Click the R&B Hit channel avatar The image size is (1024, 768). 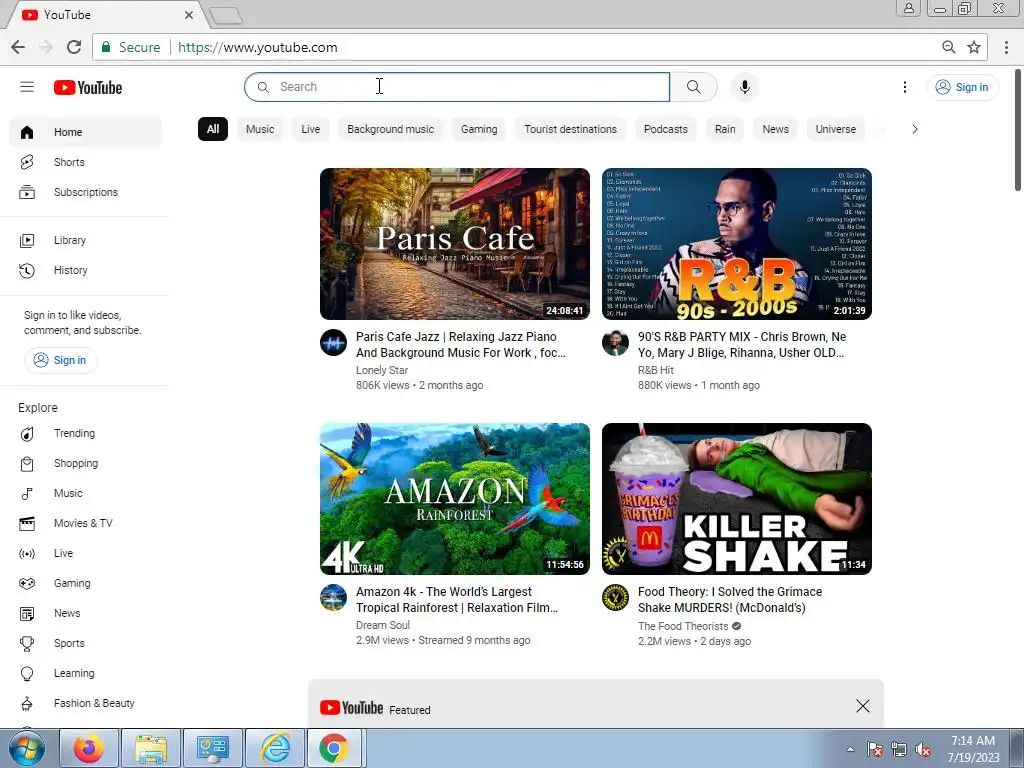pos(615,343)
